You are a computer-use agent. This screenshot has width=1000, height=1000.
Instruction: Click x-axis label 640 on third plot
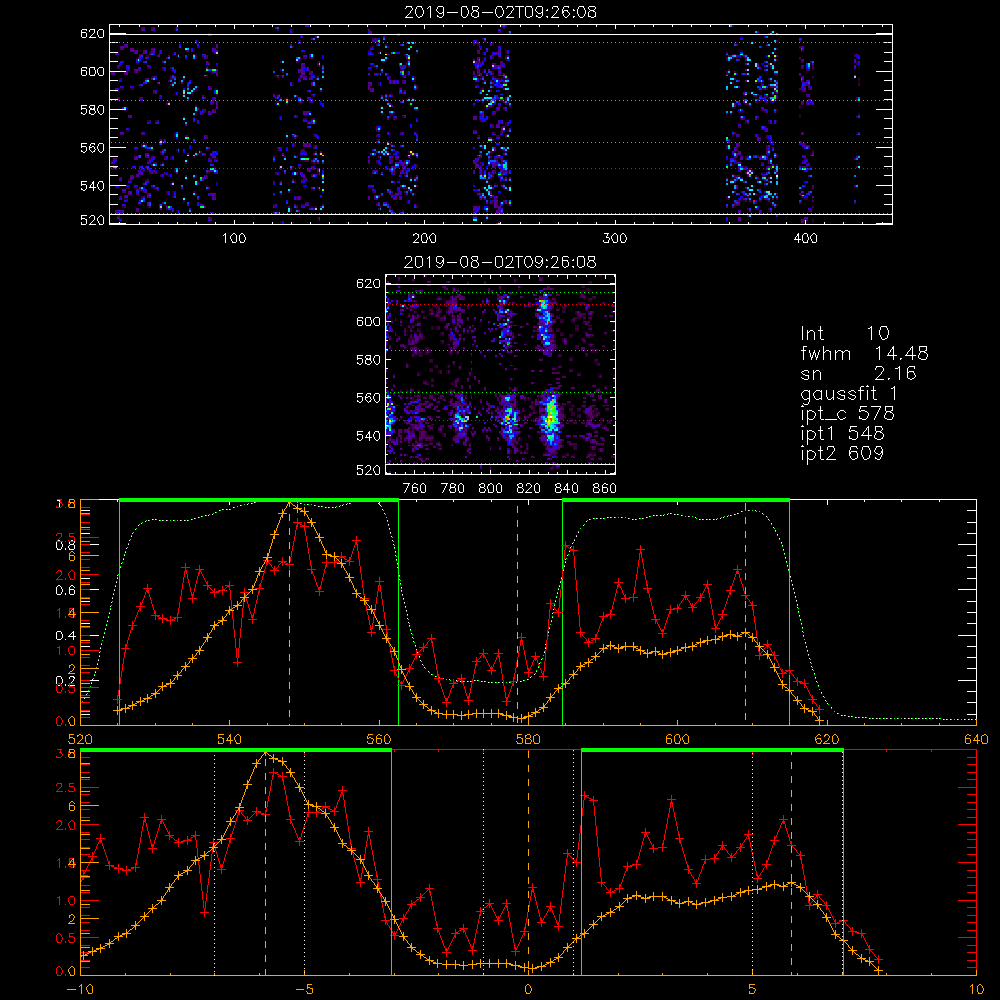pos(976,740)
